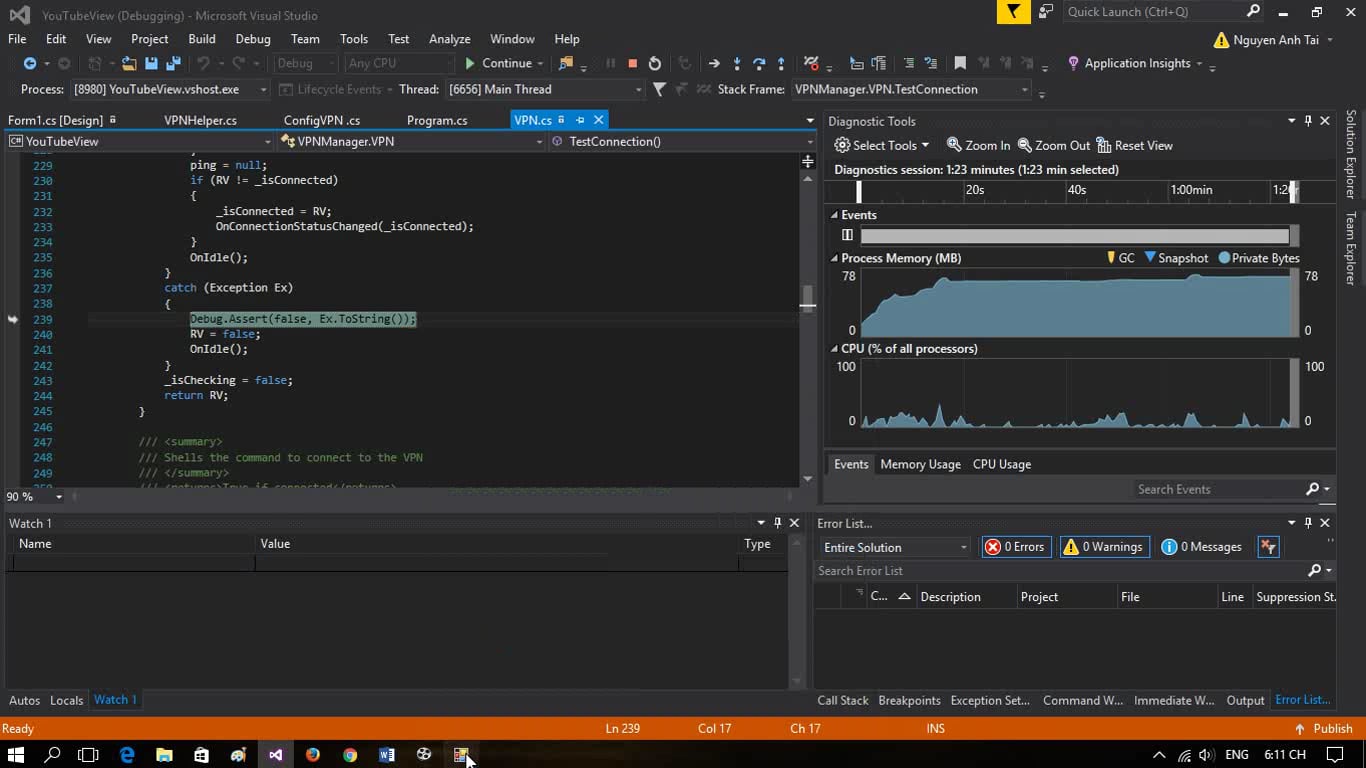Open the Thread dropdown for Main Thread
The image size is (1366, 768).
click(x=638, y=89)
